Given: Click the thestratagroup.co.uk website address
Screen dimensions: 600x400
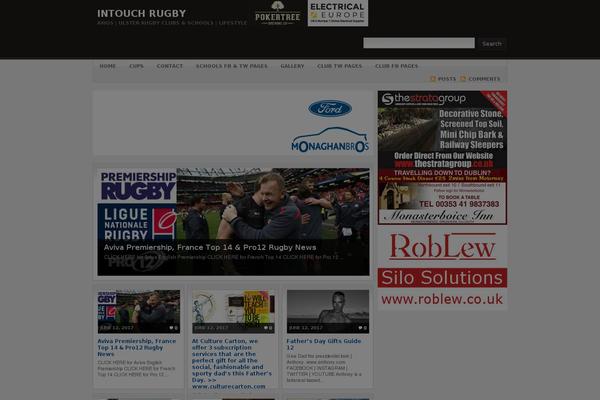Looking at the screenshot, I should coord(444,164).
